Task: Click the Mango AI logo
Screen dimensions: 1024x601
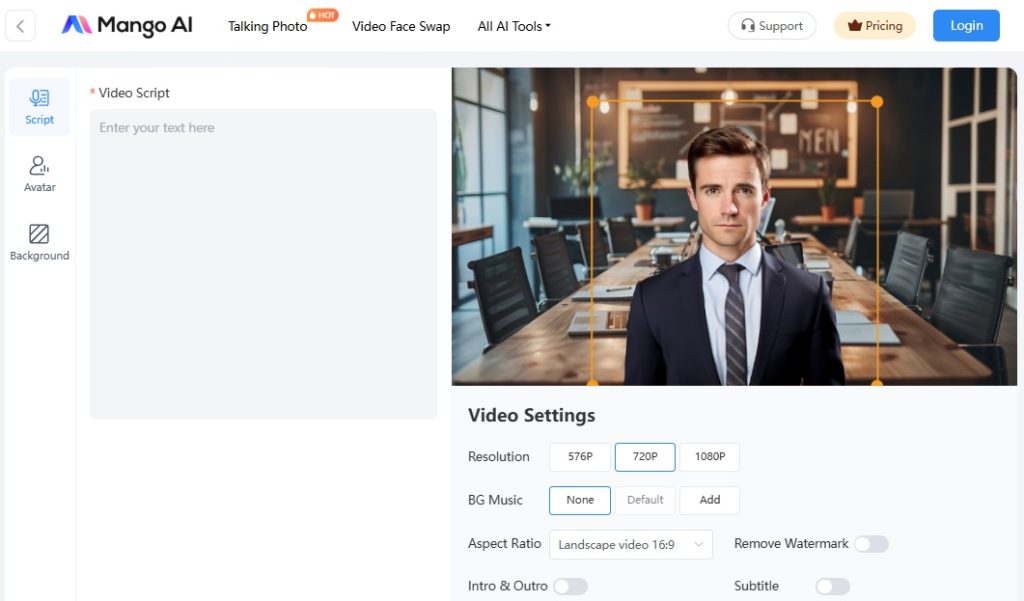Action: point(127,26)
